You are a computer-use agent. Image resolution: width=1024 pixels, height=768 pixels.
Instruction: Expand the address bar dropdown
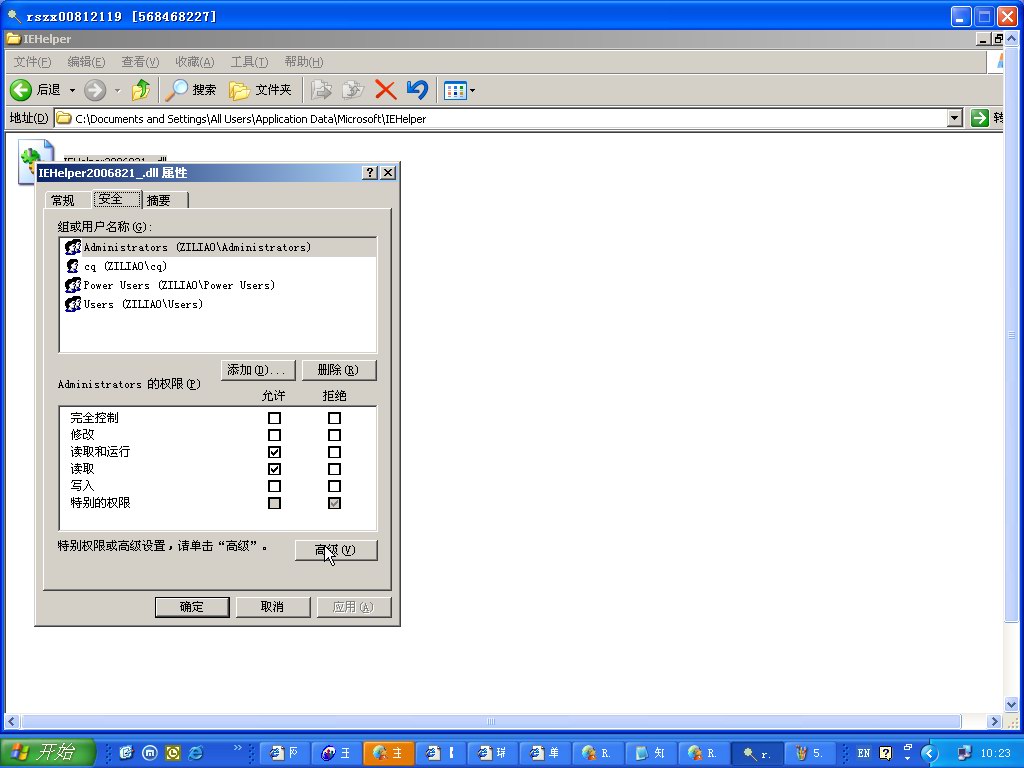coord(955,118)
